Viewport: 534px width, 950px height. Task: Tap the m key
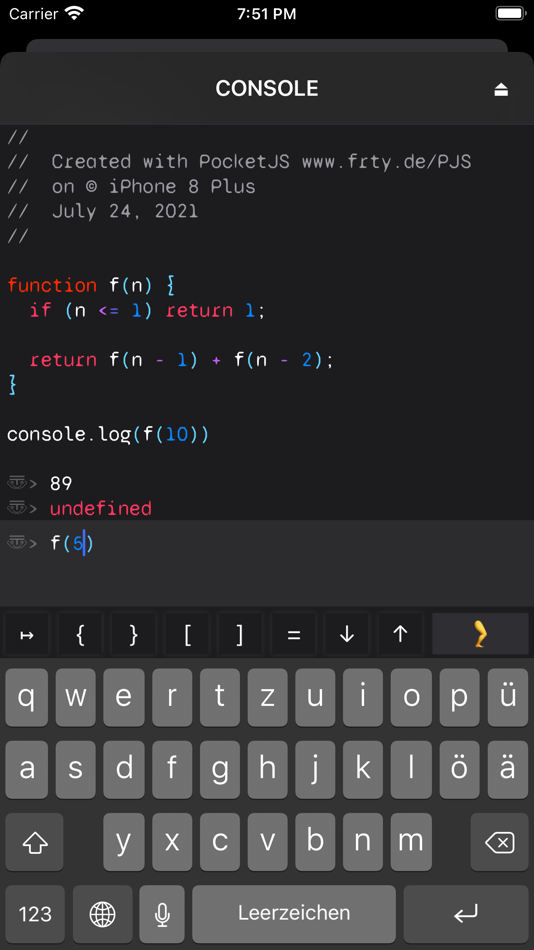pyautogui.click(x=412, y=842)
